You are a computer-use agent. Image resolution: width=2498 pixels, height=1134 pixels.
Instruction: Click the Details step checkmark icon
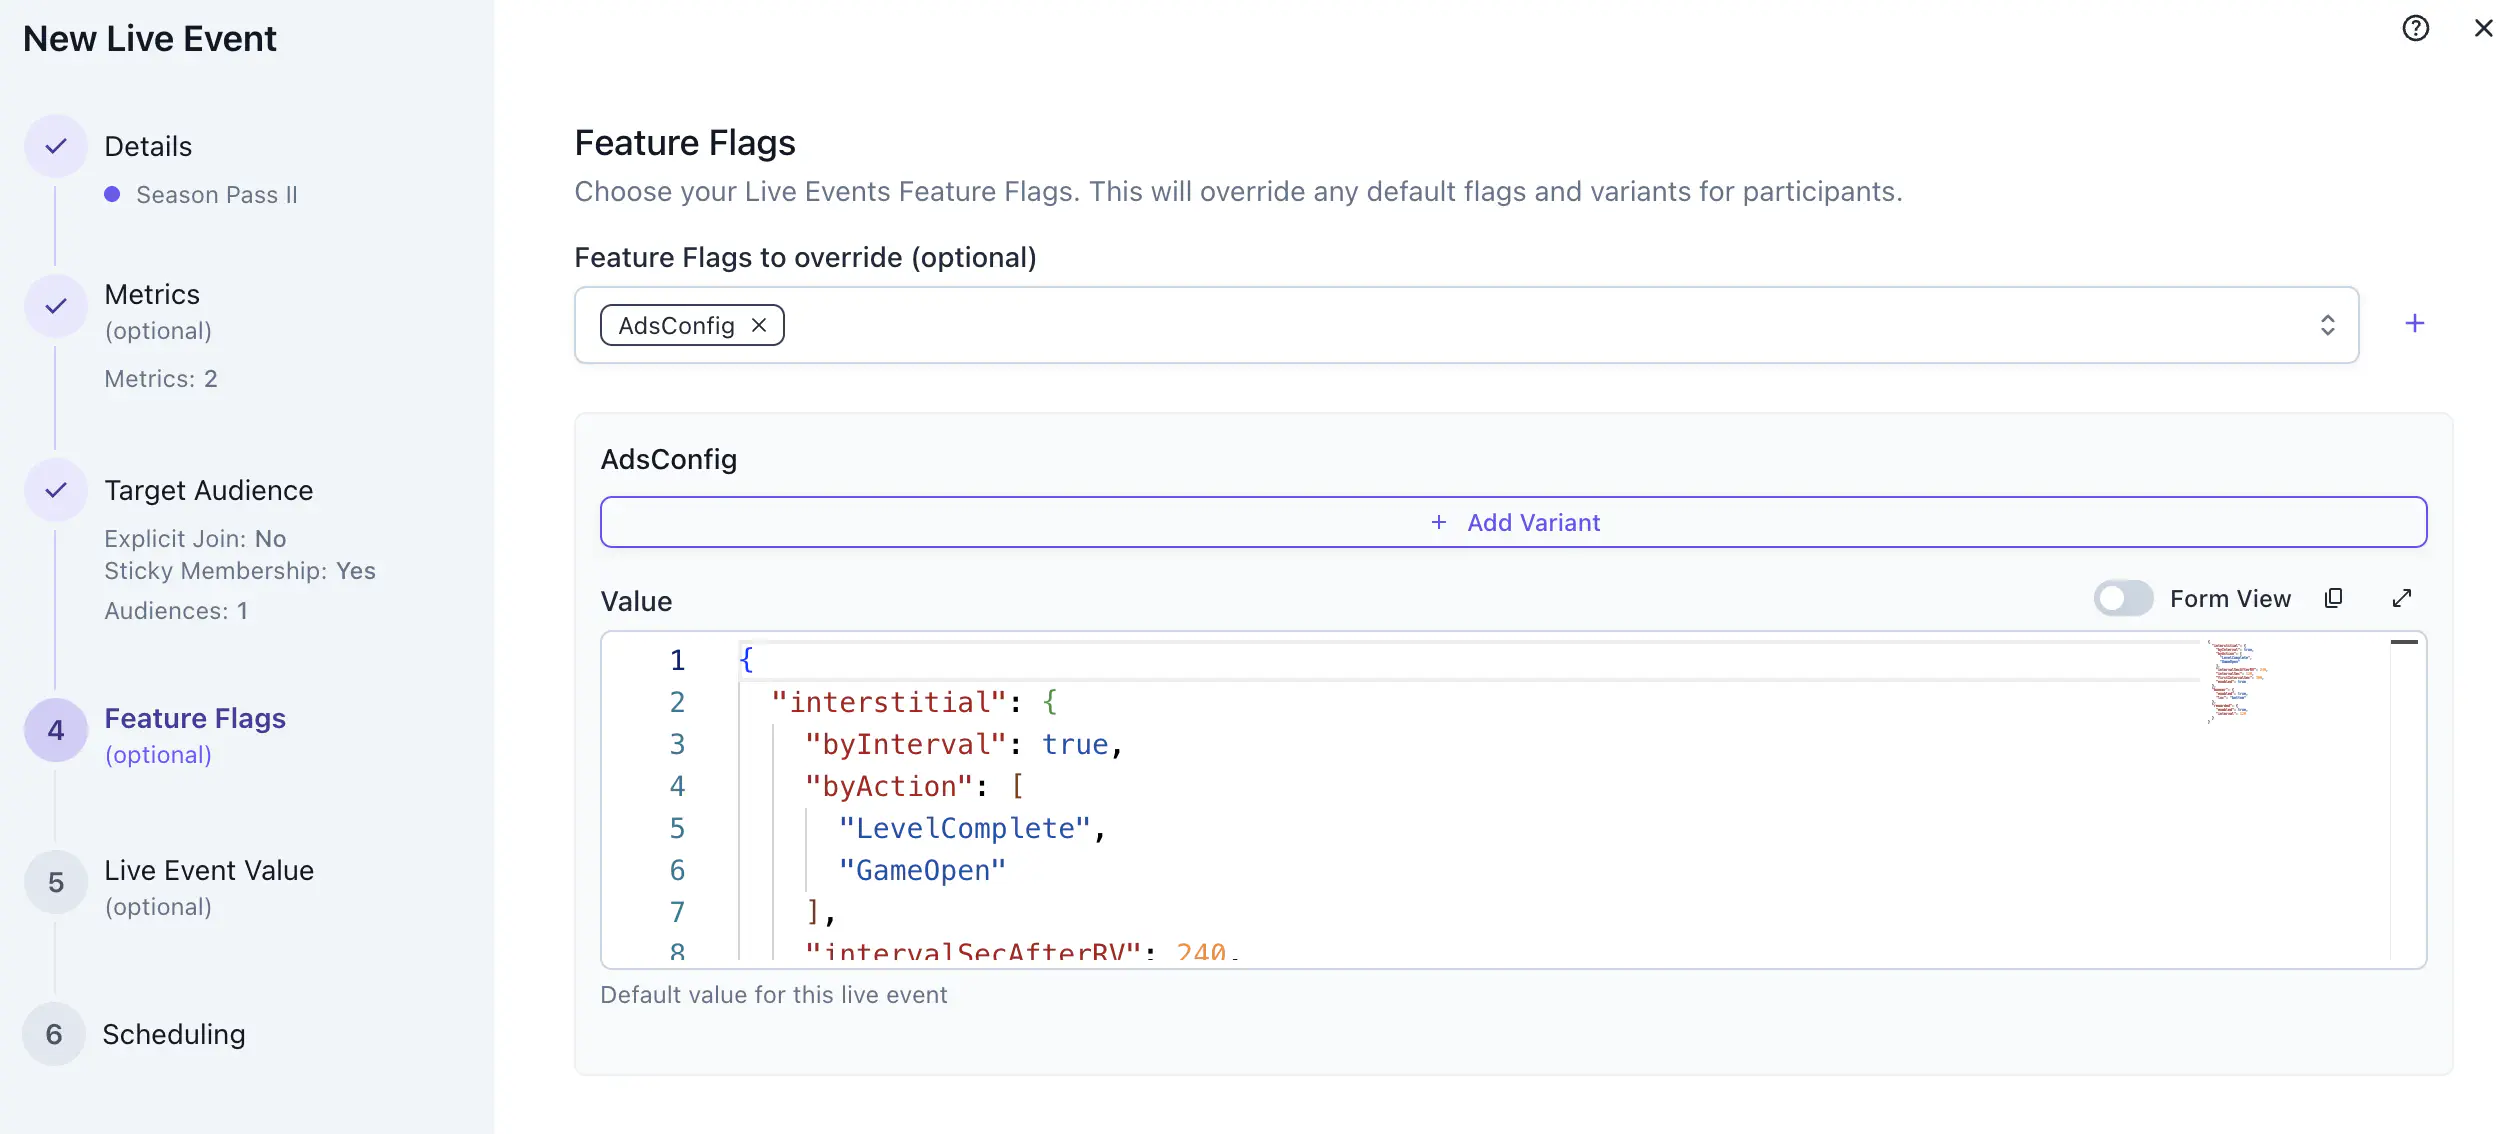[55, 146]
